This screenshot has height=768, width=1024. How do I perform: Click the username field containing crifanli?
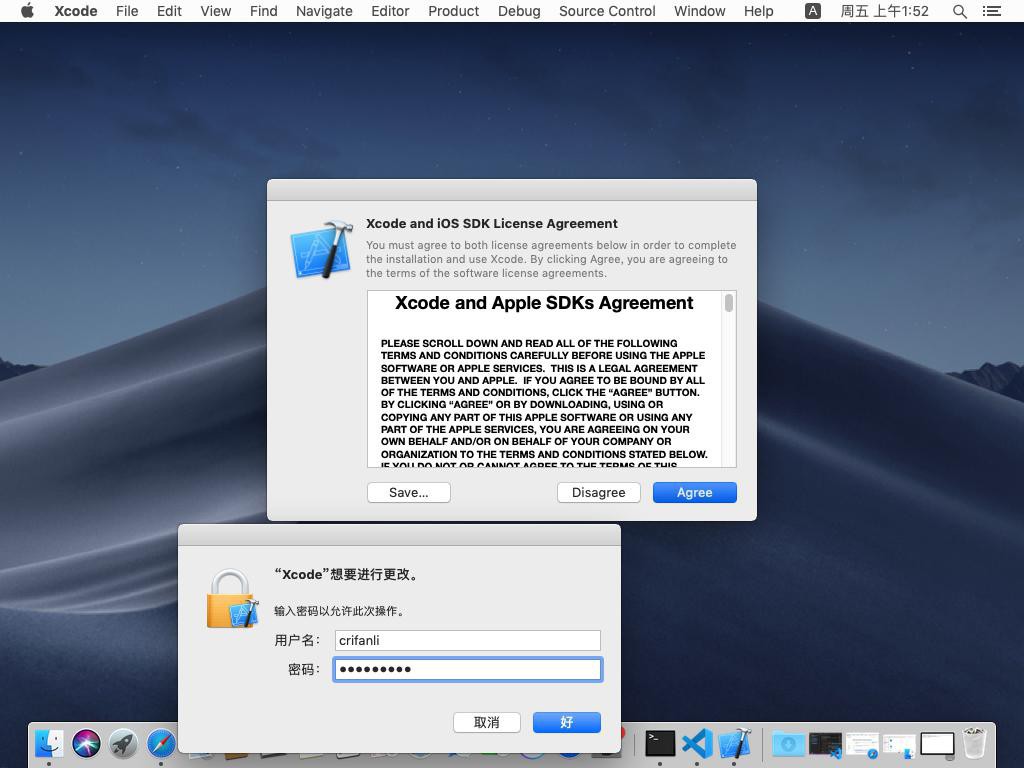point(468,640)
